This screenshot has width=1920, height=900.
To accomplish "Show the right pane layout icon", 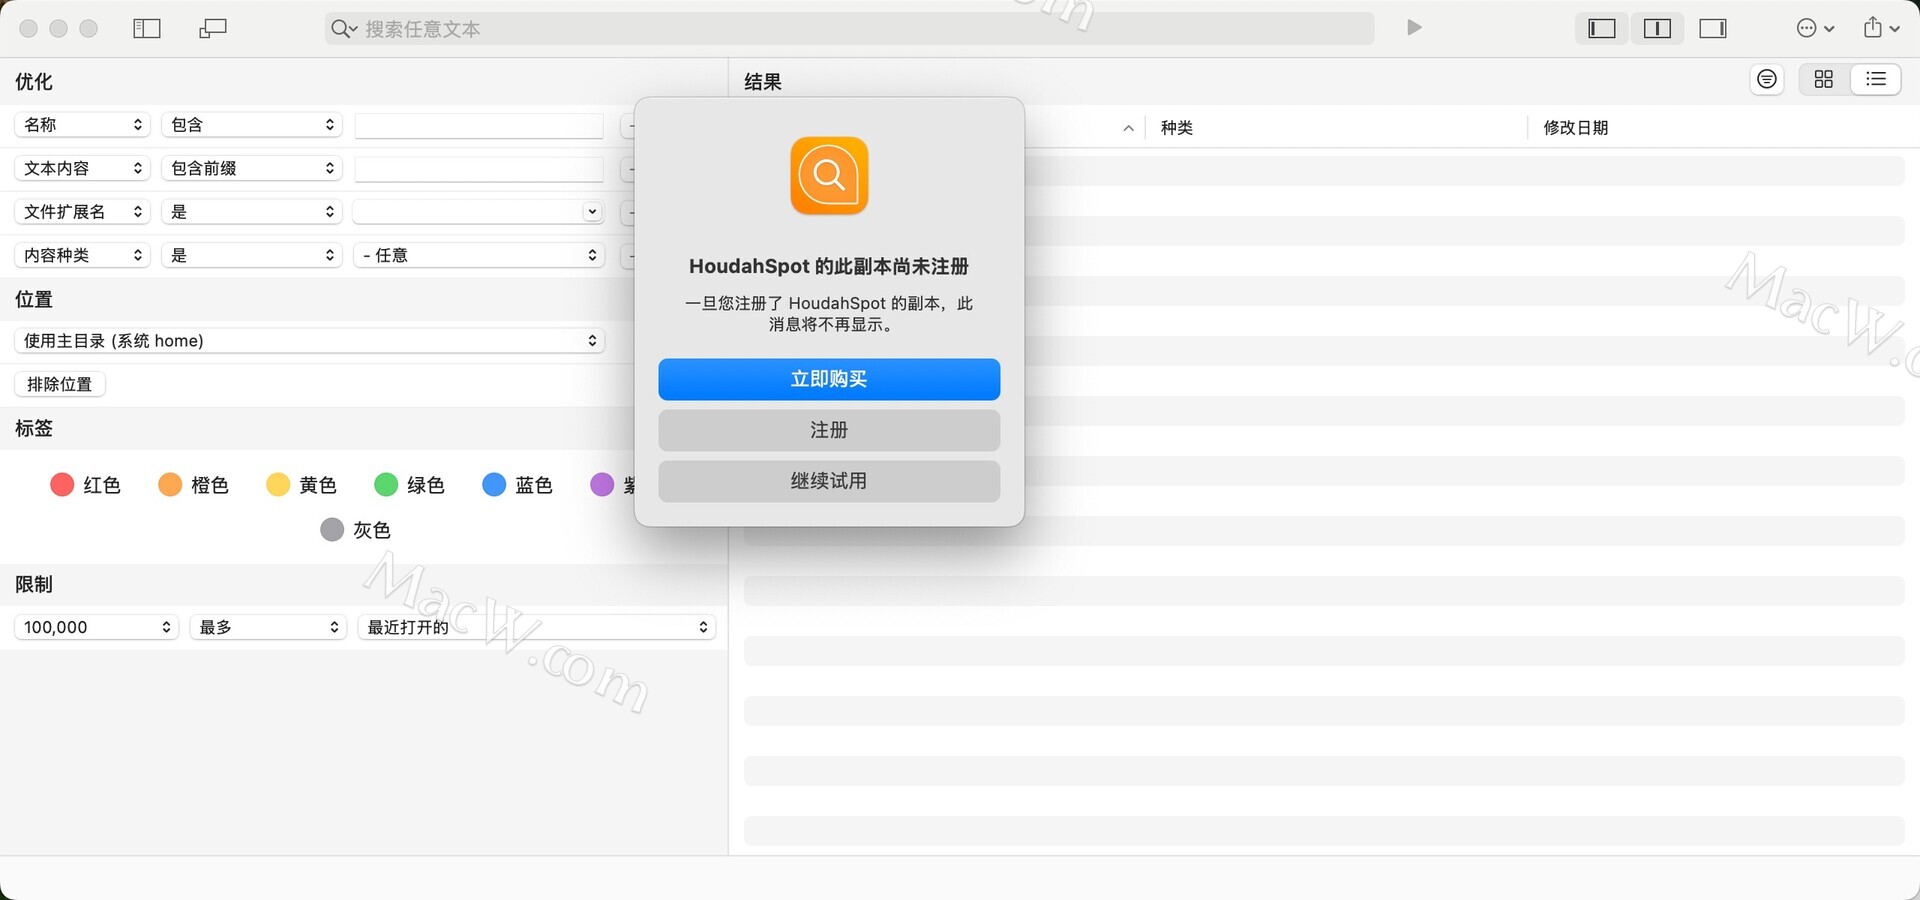I will 1713,28.
